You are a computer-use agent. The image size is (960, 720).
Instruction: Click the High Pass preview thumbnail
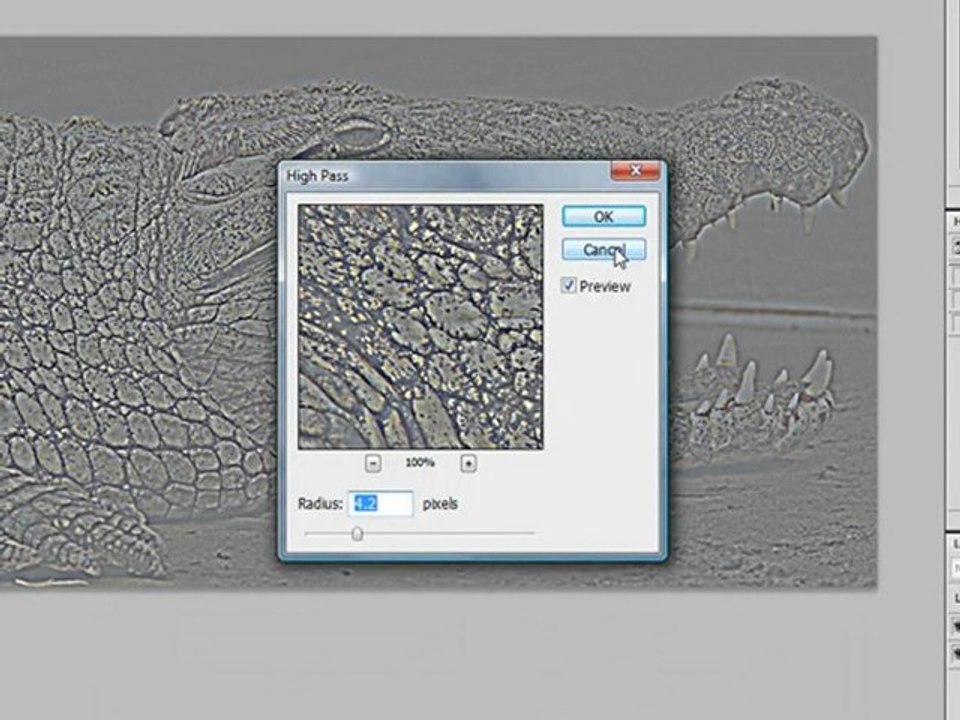pyautogui.click(x=420, y=327)
